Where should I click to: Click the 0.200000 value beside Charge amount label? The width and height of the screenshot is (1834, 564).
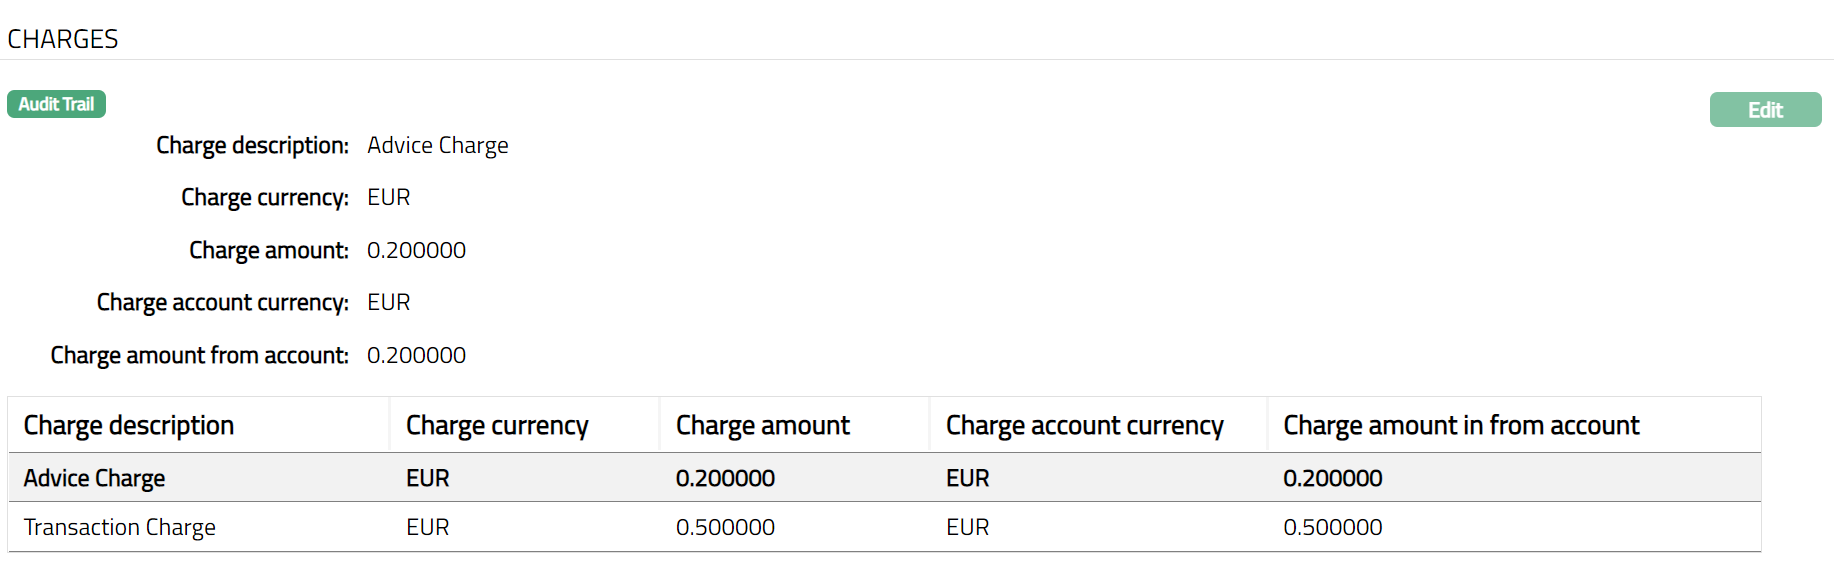click(x=416, y=250)
